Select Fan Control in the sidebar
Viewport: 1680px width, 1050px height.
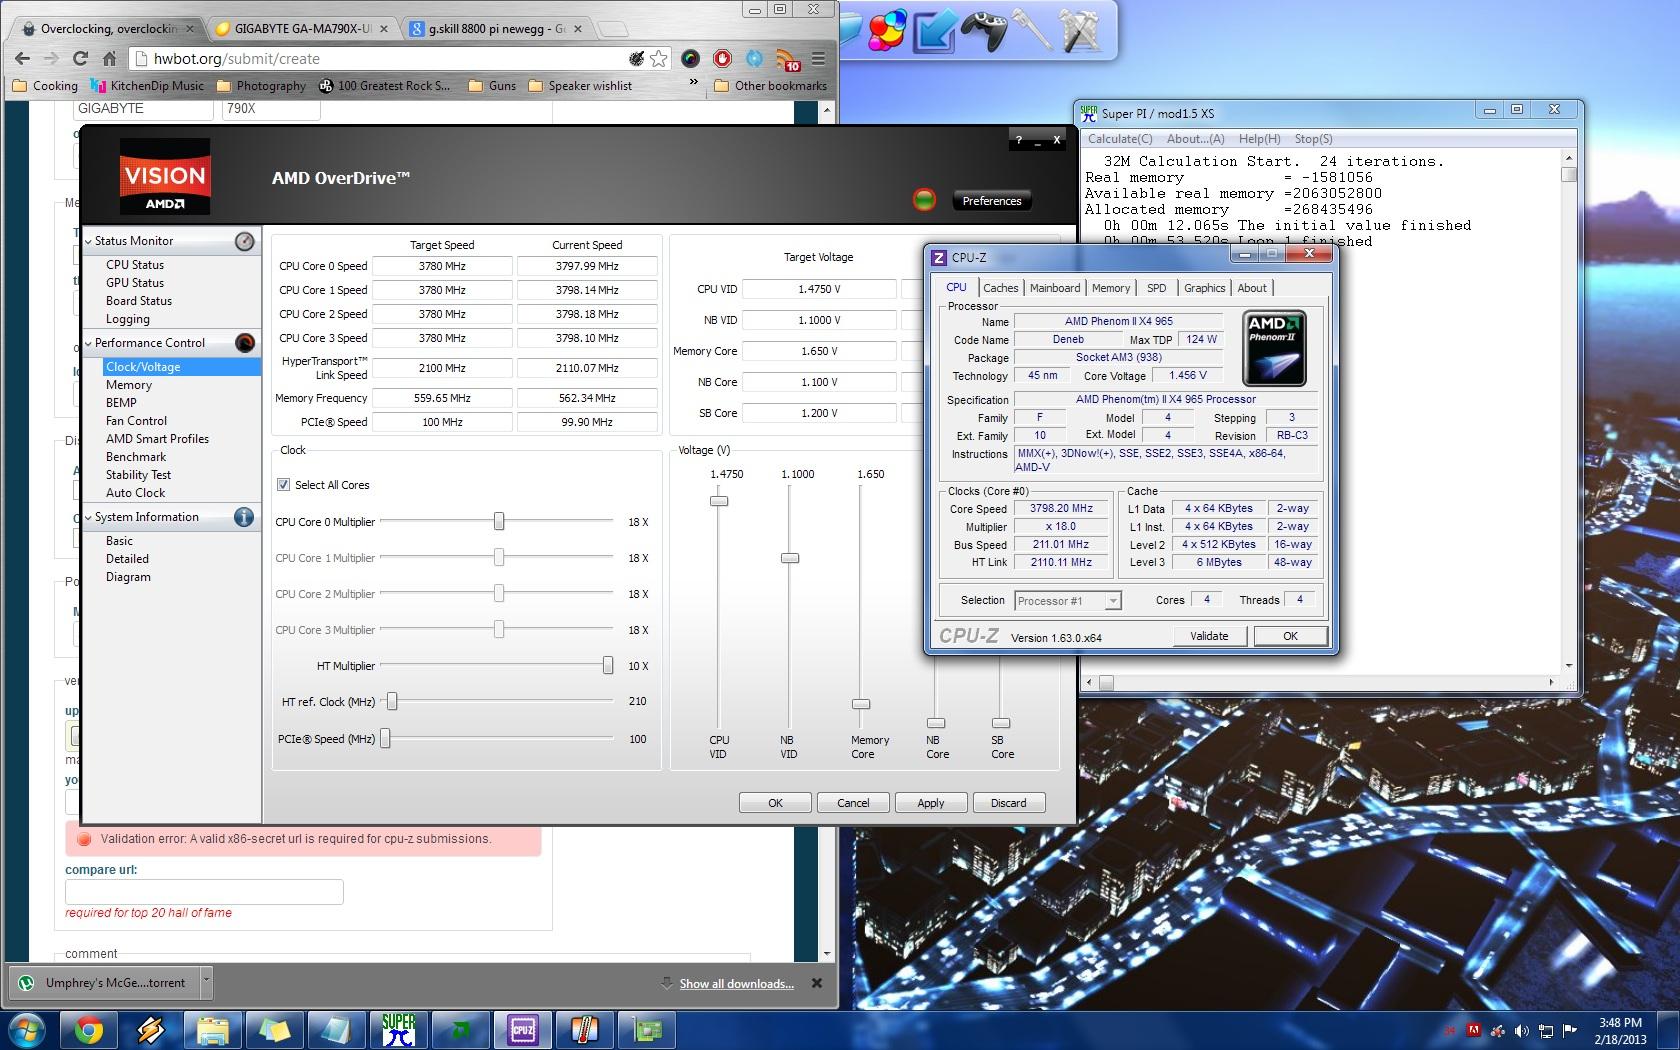[136, 421]
